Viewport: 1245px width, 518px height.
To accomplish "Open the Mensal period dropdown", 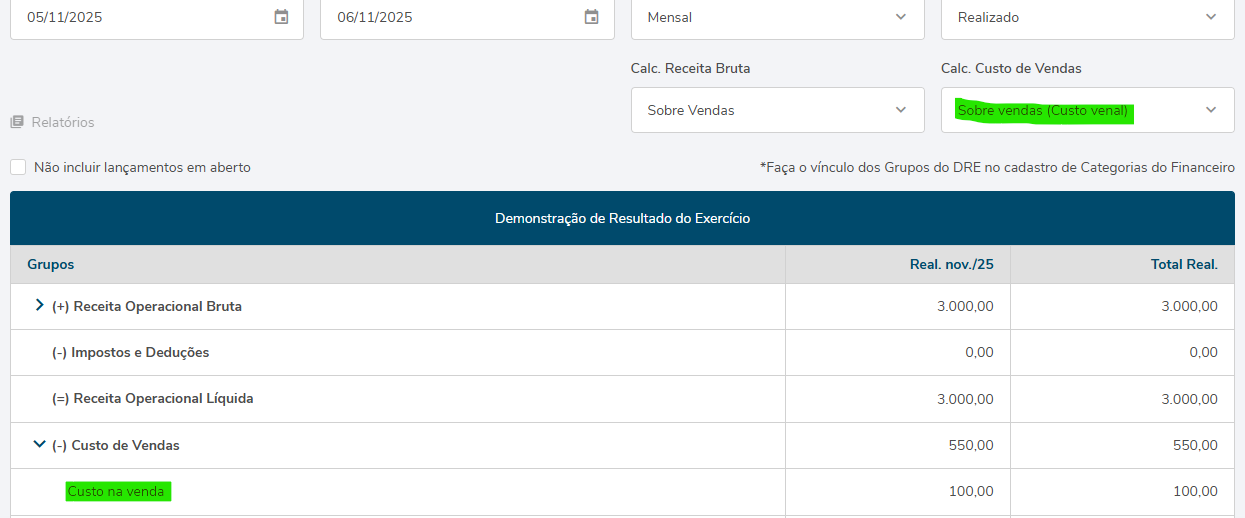I will (x=777, y=17).
